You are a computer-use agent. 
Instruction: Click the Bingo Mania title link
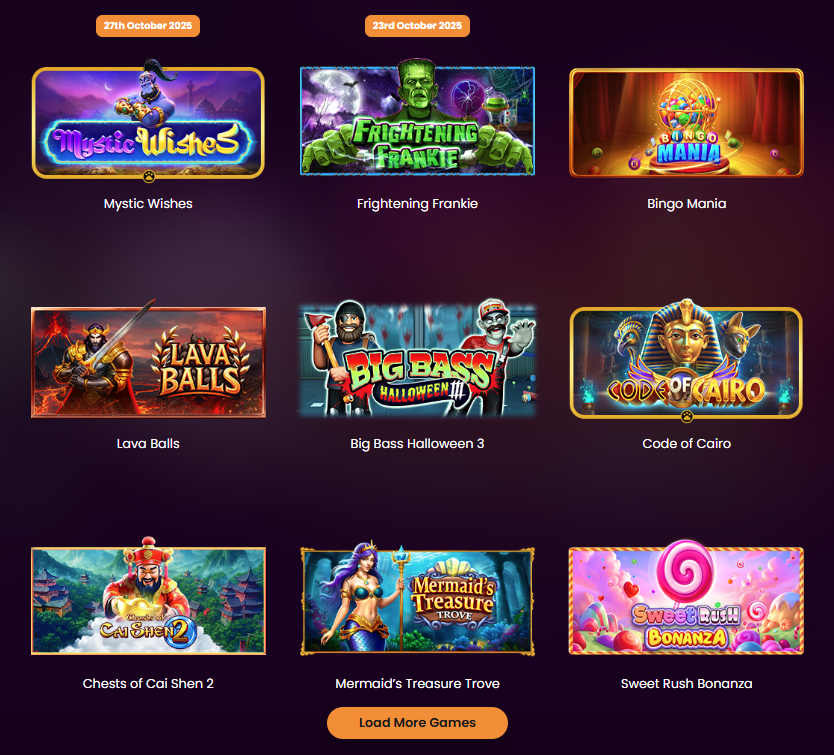[686, 203]
